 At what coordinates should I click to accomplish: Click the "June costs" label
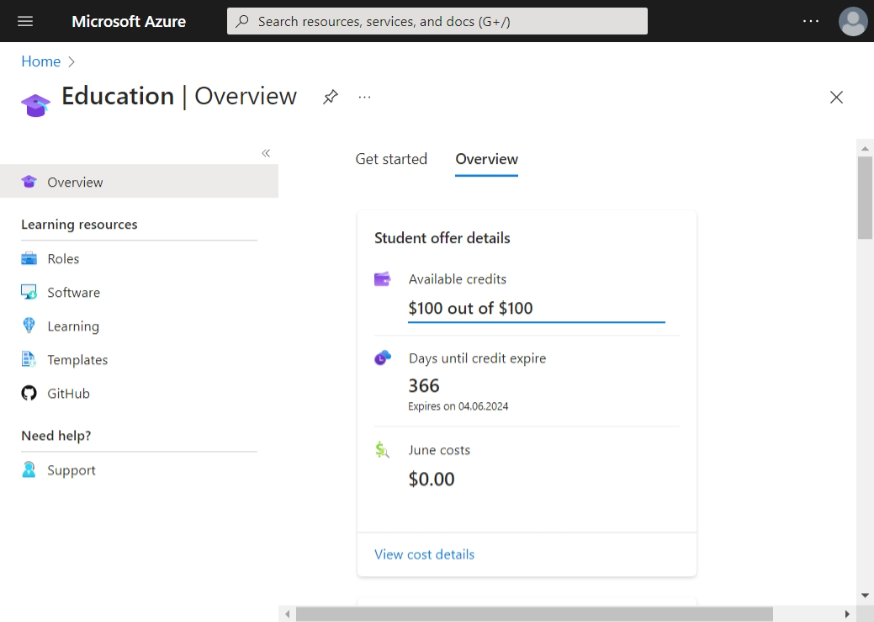point(439,450)
